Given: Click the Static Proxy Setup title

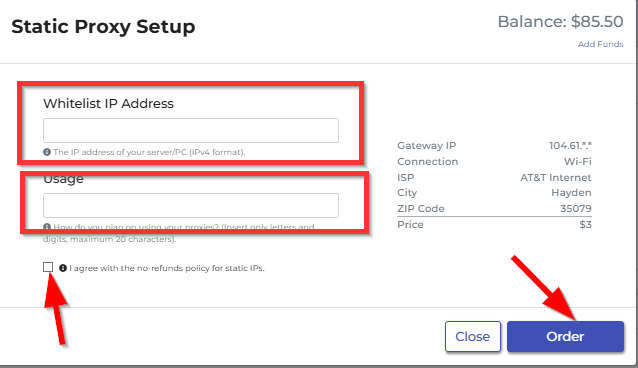Looking at the screenshot, I should (103, 26).
